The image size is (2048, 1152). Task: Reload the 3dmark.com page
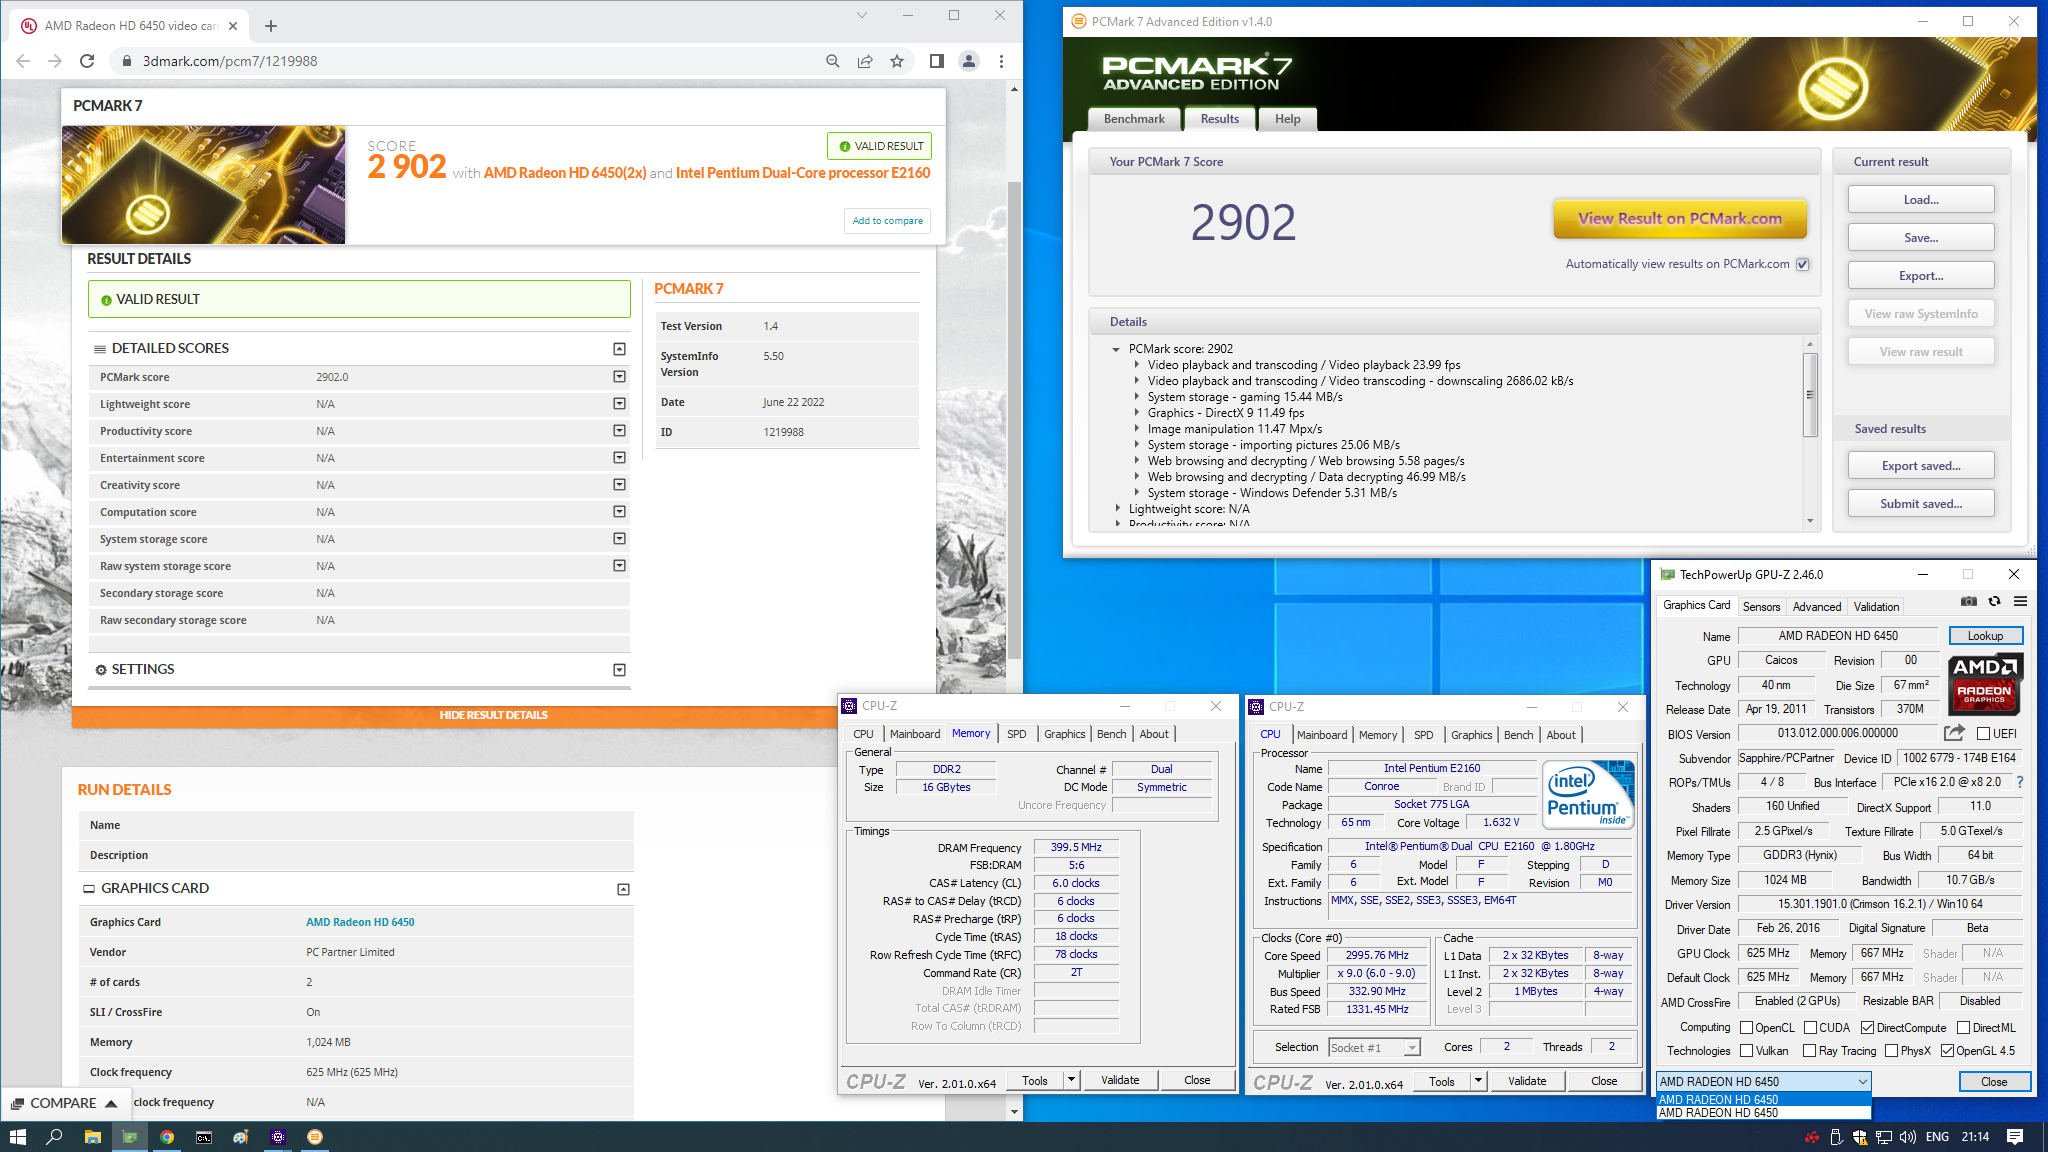pyautogui.click(x=87, y=61)
